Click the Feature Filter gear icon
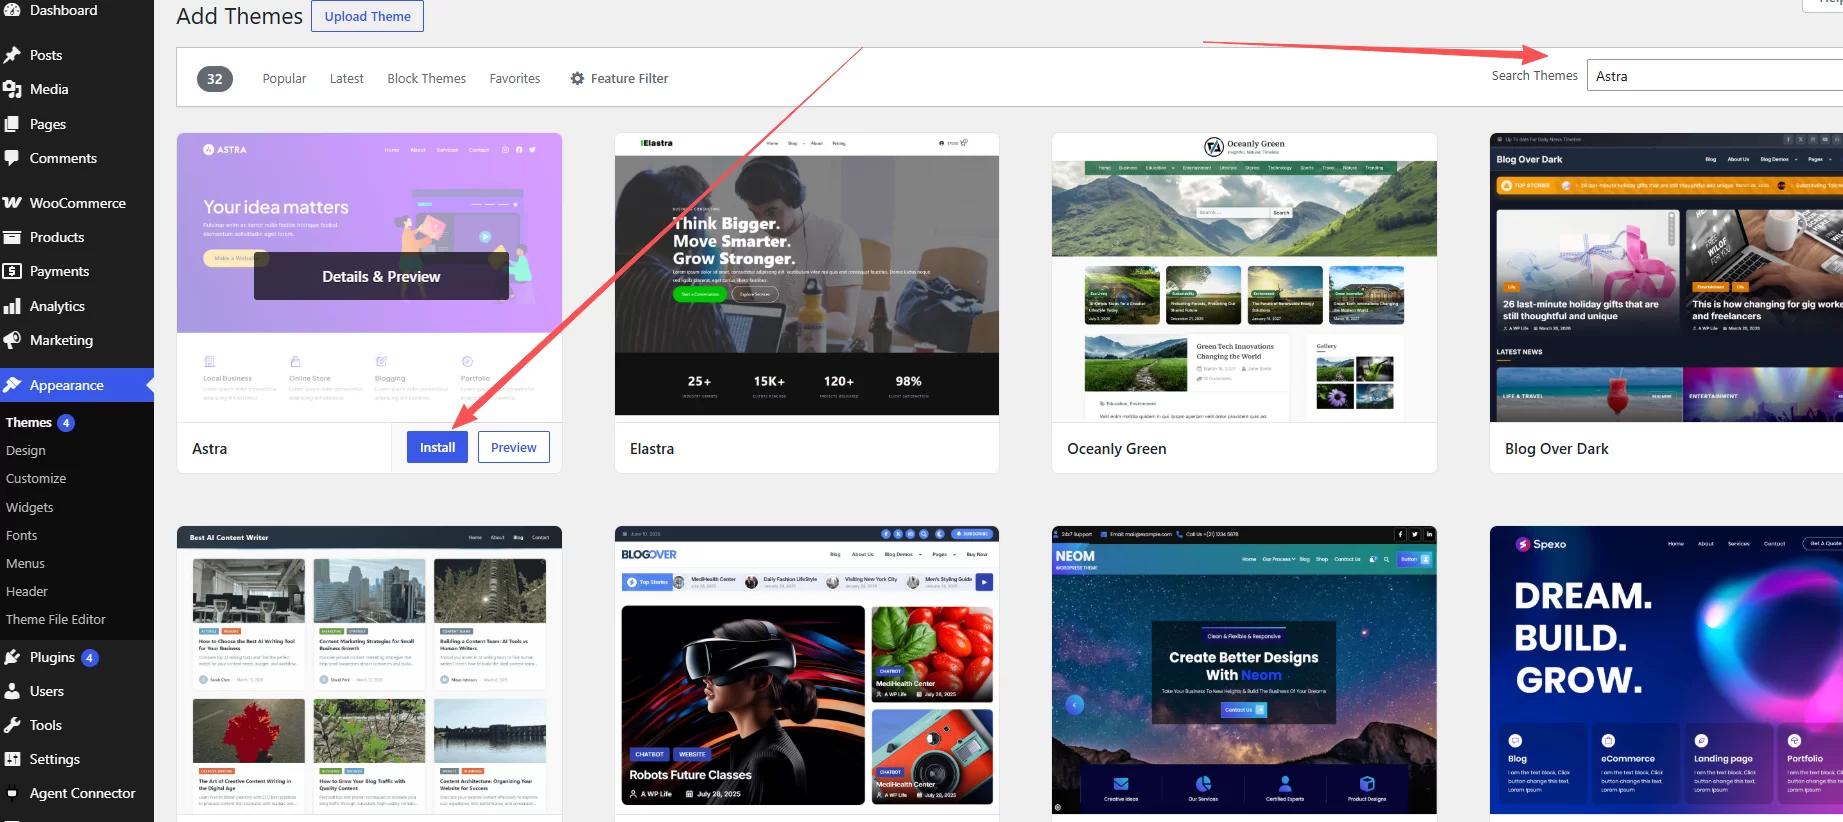 click(x=577, y=78)
